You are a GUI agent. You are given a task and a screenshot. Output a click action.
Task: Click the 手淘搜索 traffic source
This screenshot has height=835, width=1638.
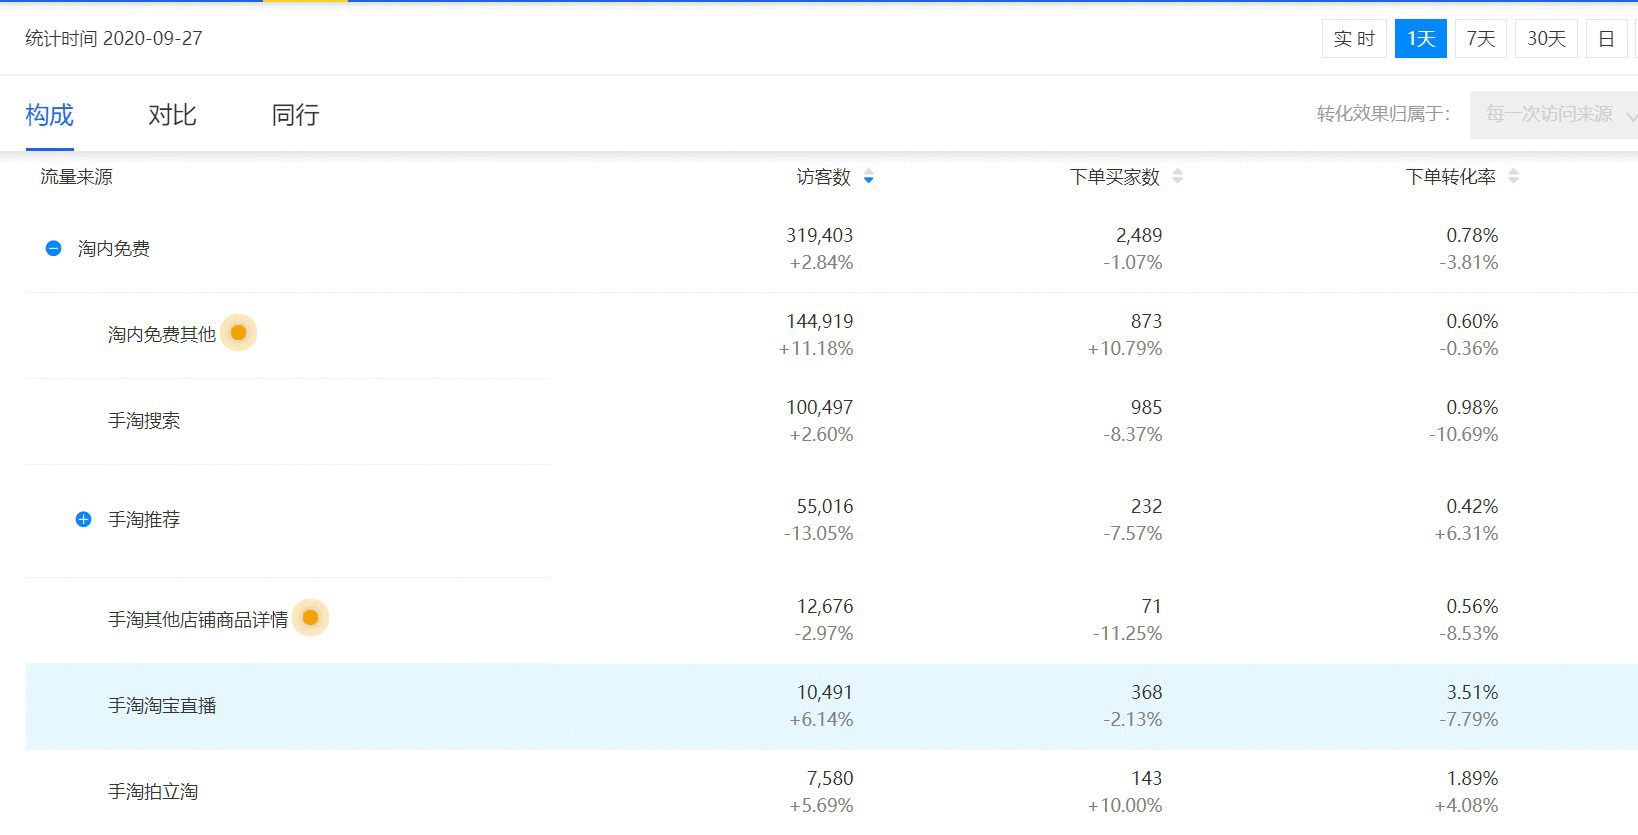tap(144, 421)
